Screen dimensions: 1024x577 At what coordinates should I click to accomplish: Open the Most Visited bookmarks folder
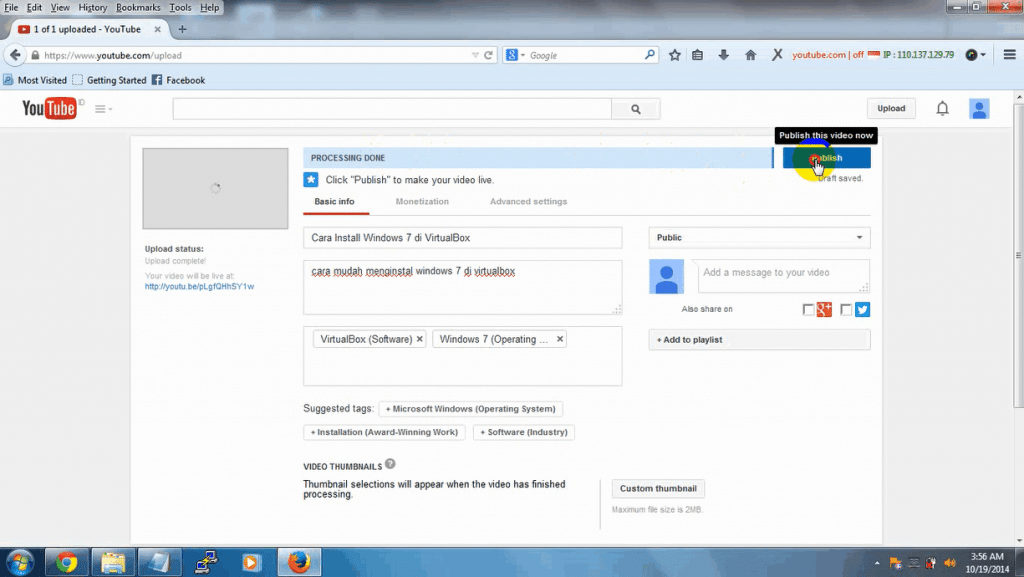coord(35,80)
